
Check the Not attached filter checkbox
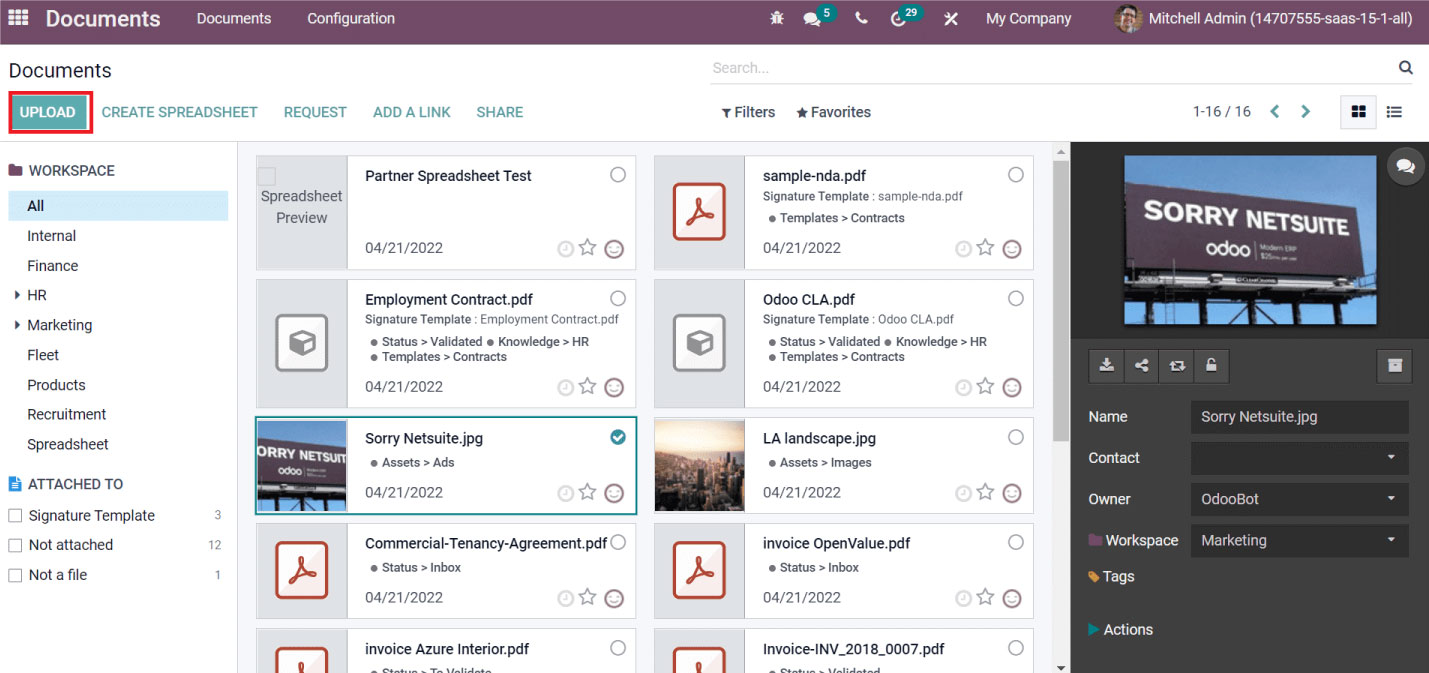[x=15, y=545]
